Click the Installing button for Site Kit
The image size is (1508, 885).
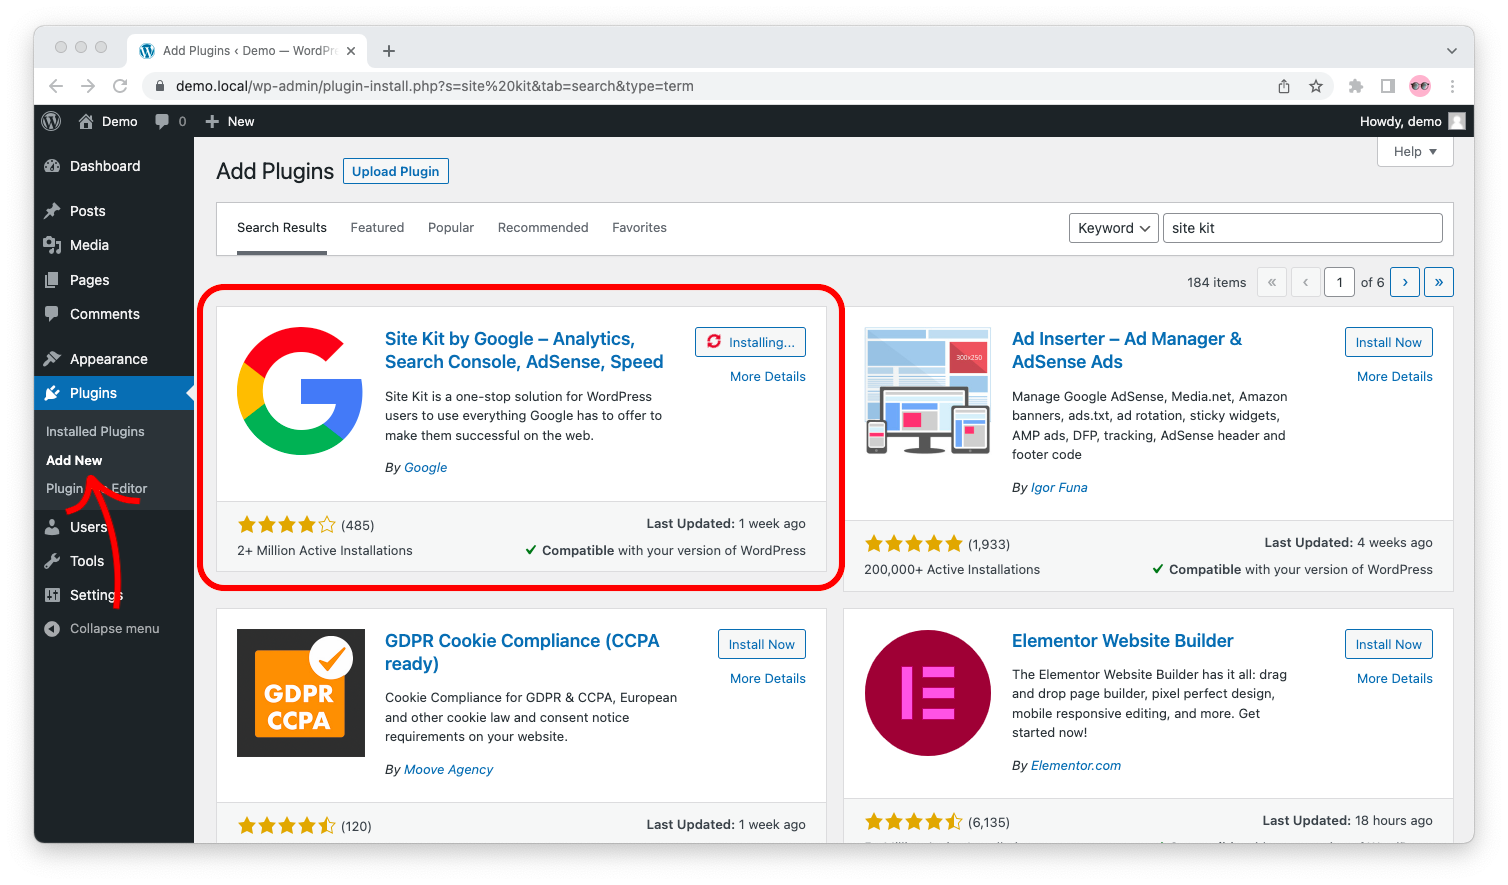750,342
